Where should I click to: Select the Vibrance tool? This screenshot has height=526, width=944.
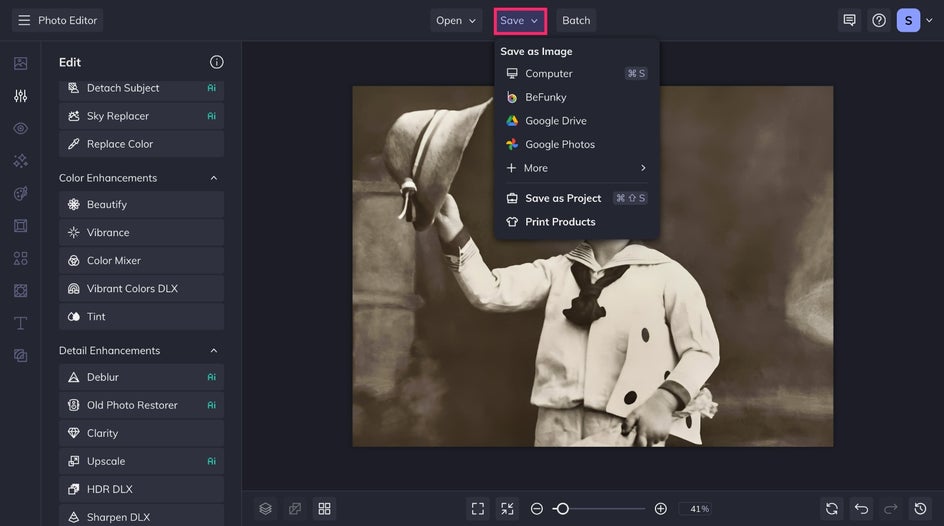click(x=141, y=232)
